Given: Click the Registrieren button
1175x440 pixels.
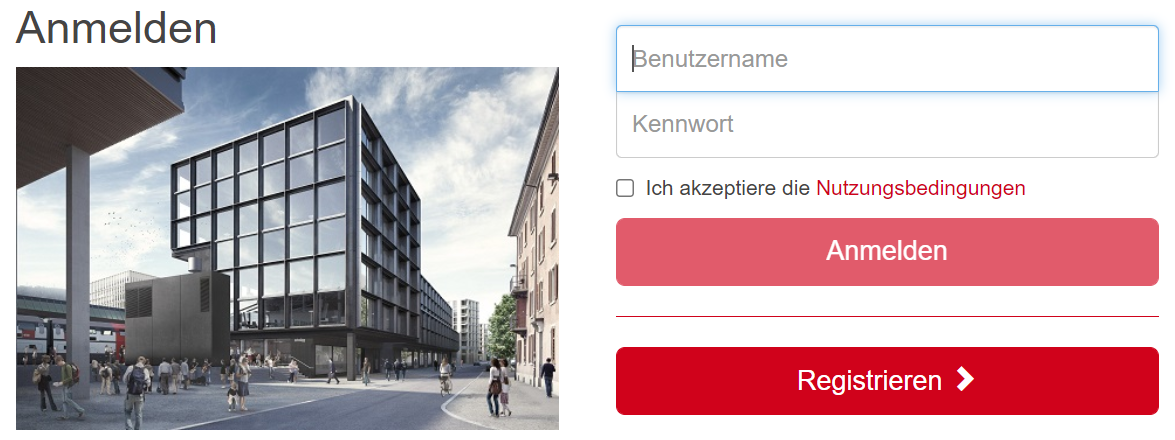Looking at the screenshot, I should point(886,381).
